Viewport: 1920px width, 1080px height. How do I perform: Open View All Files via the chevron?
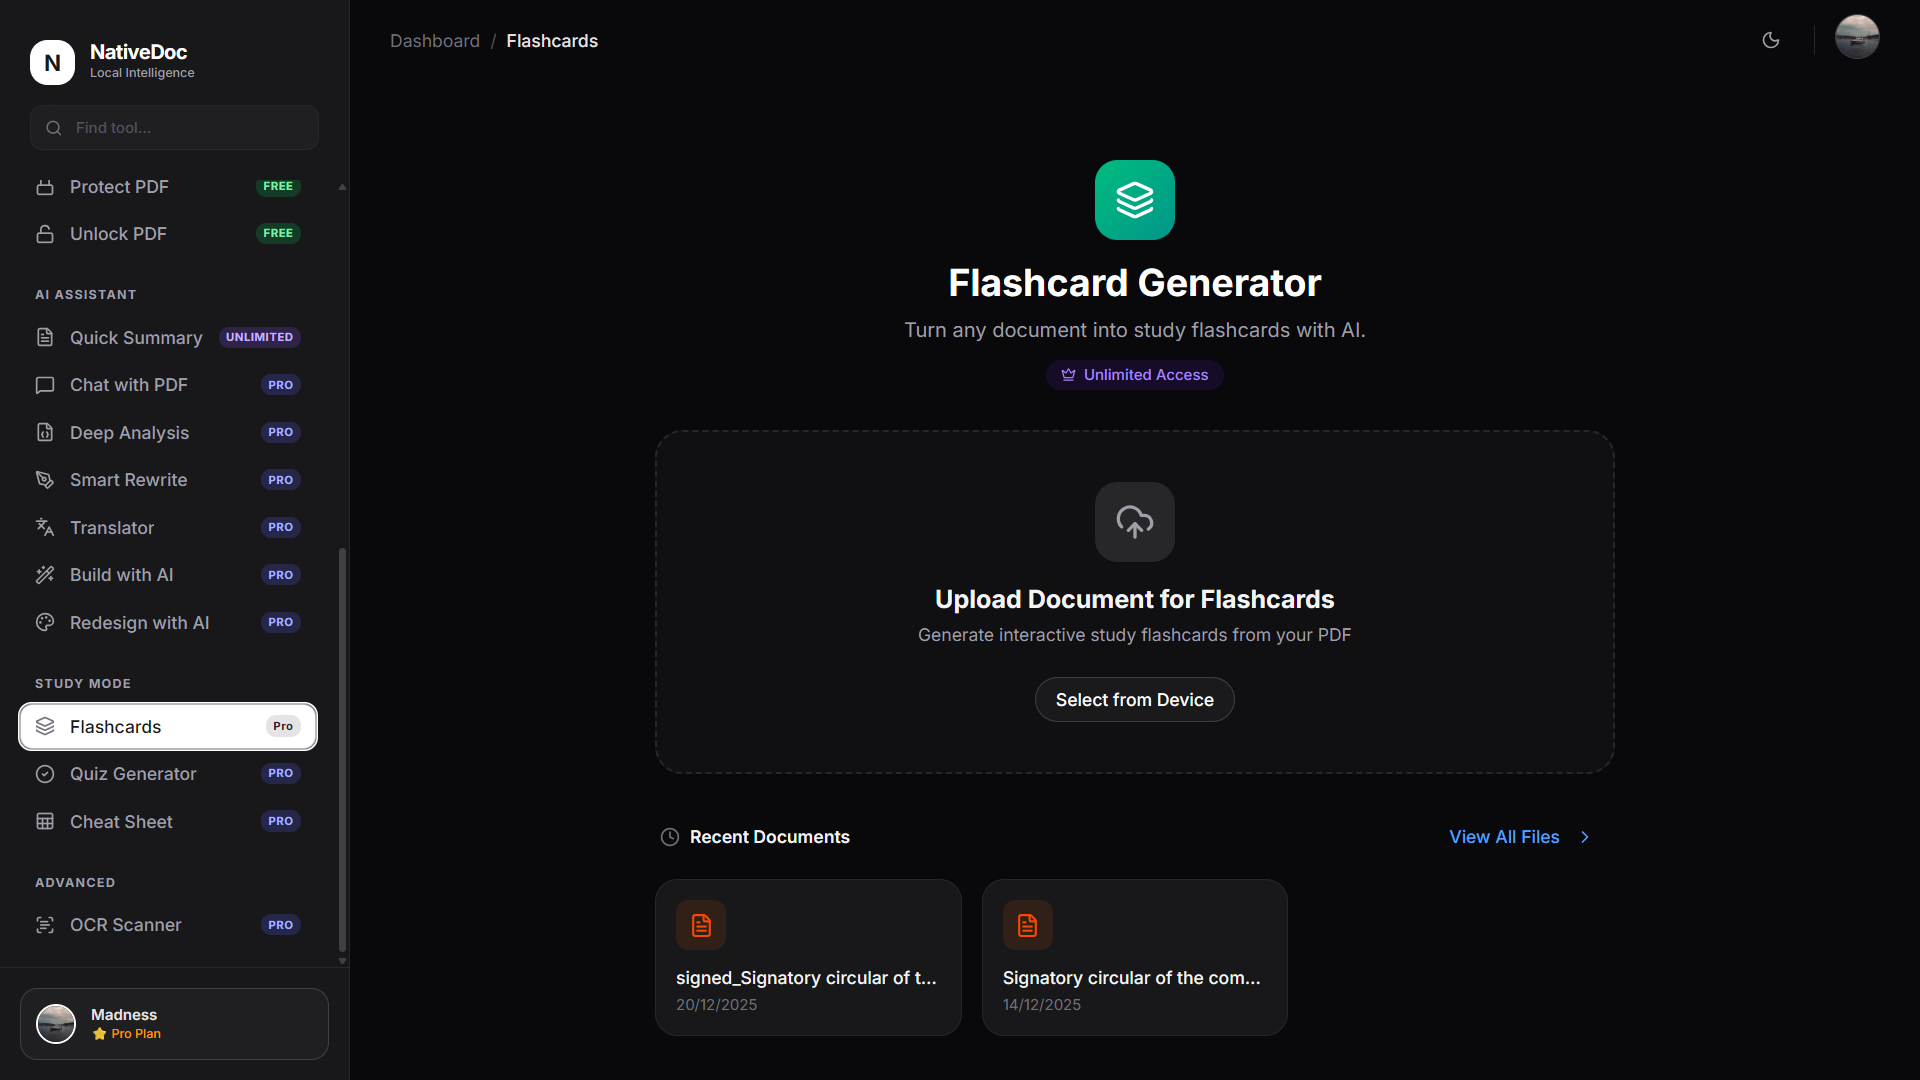pos(1585,837)
